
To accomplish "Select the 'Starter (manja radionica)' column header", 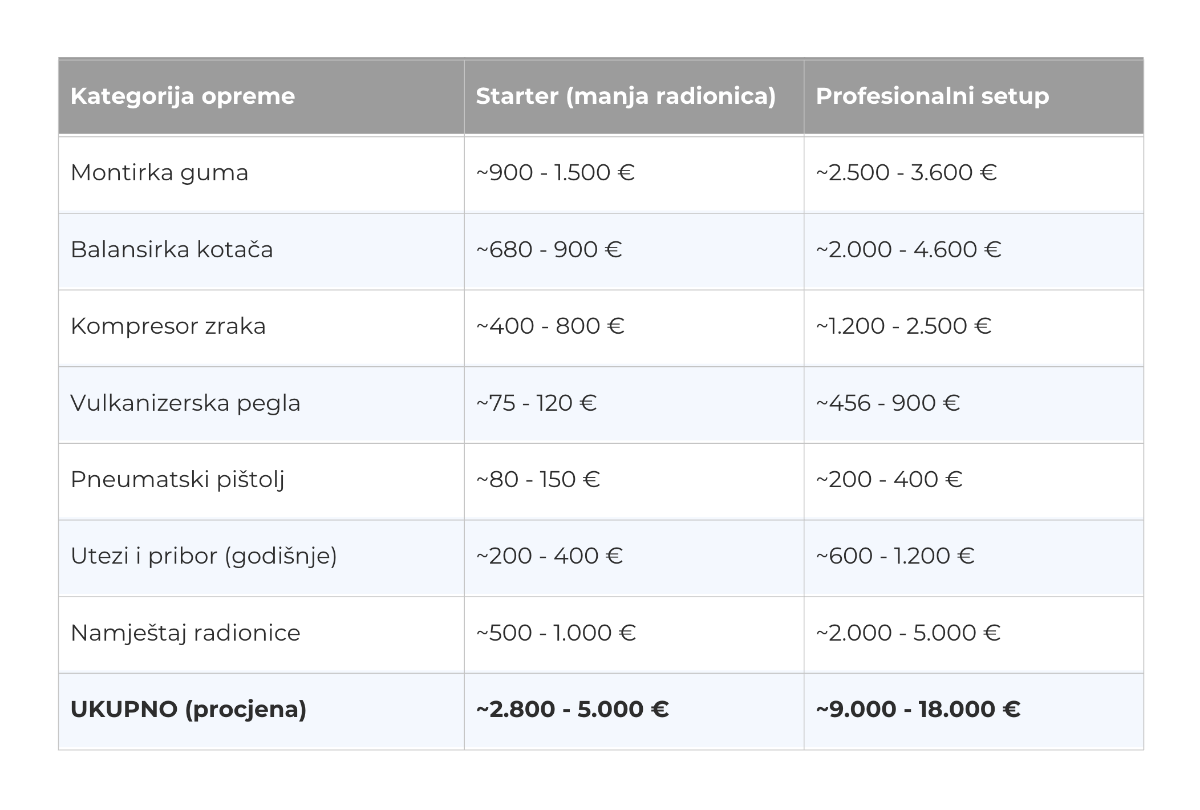I will click(x=625, y=96).
